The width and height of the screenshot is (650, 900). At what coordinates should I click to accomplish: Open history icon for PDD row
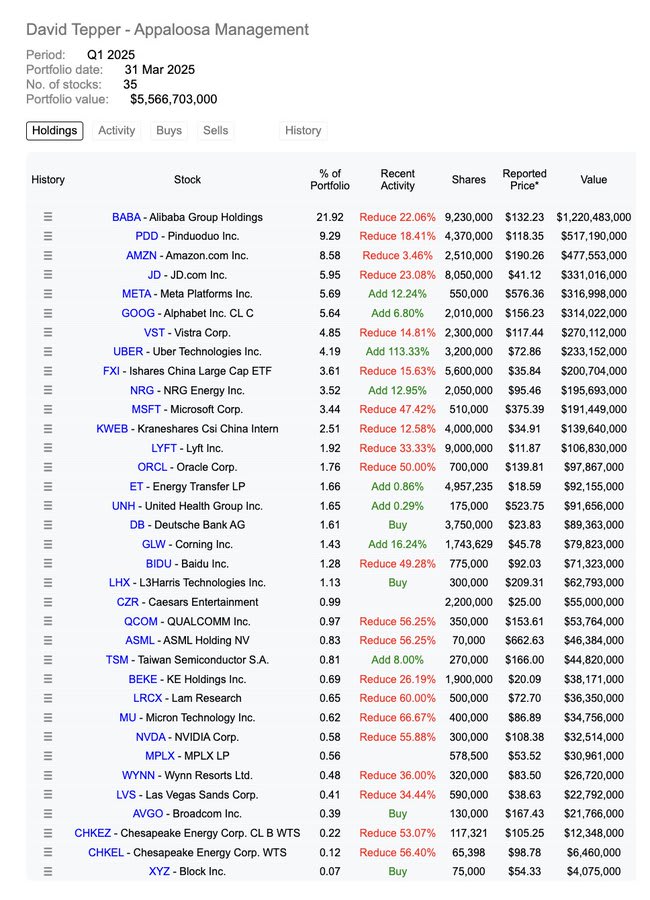(48, 236)
